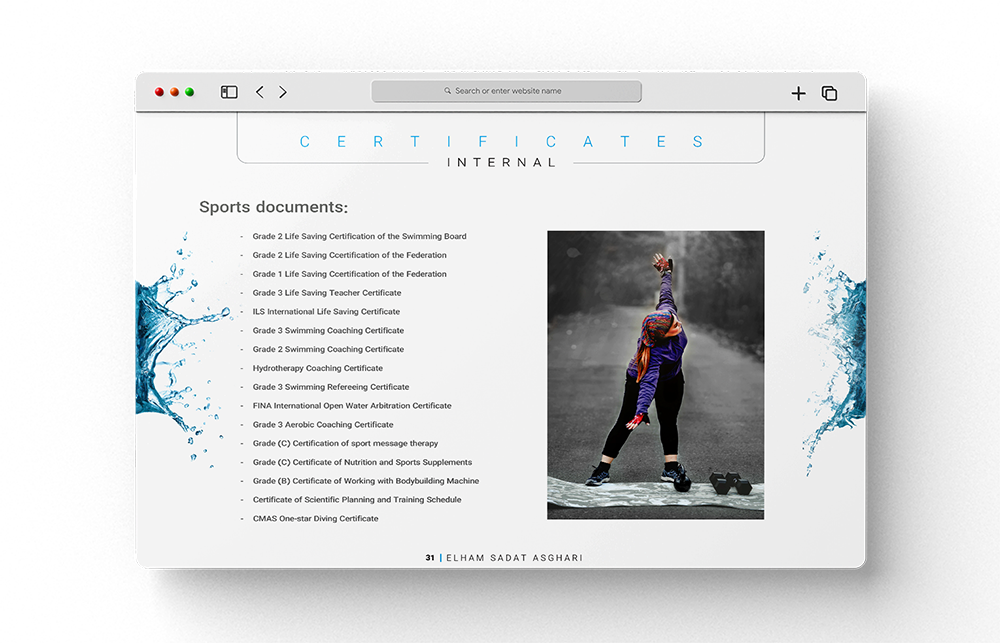Click CMAS One-star Diving Certificate

pyautogui.click(x=315, y=518)
